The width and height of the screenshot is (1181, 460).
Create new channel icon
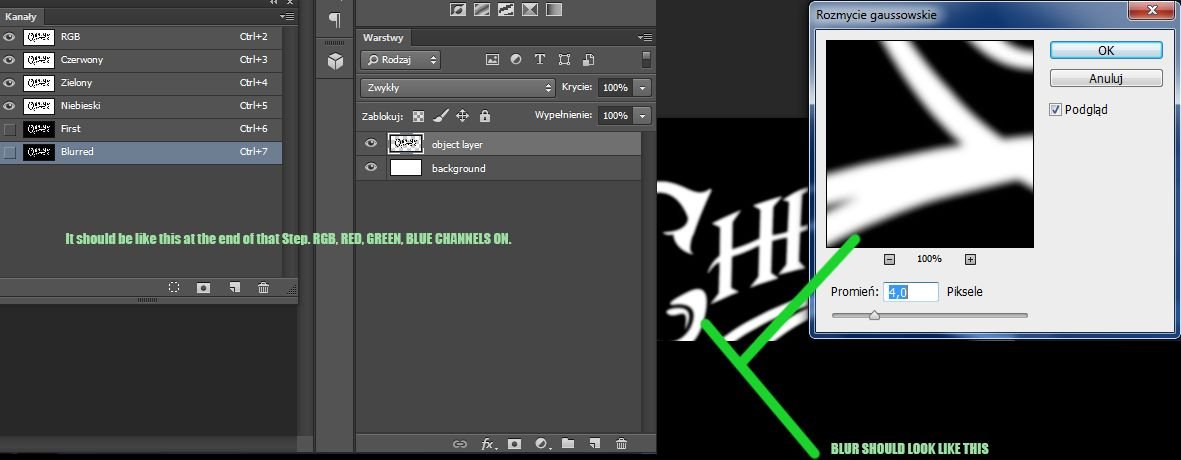point(234,287)
